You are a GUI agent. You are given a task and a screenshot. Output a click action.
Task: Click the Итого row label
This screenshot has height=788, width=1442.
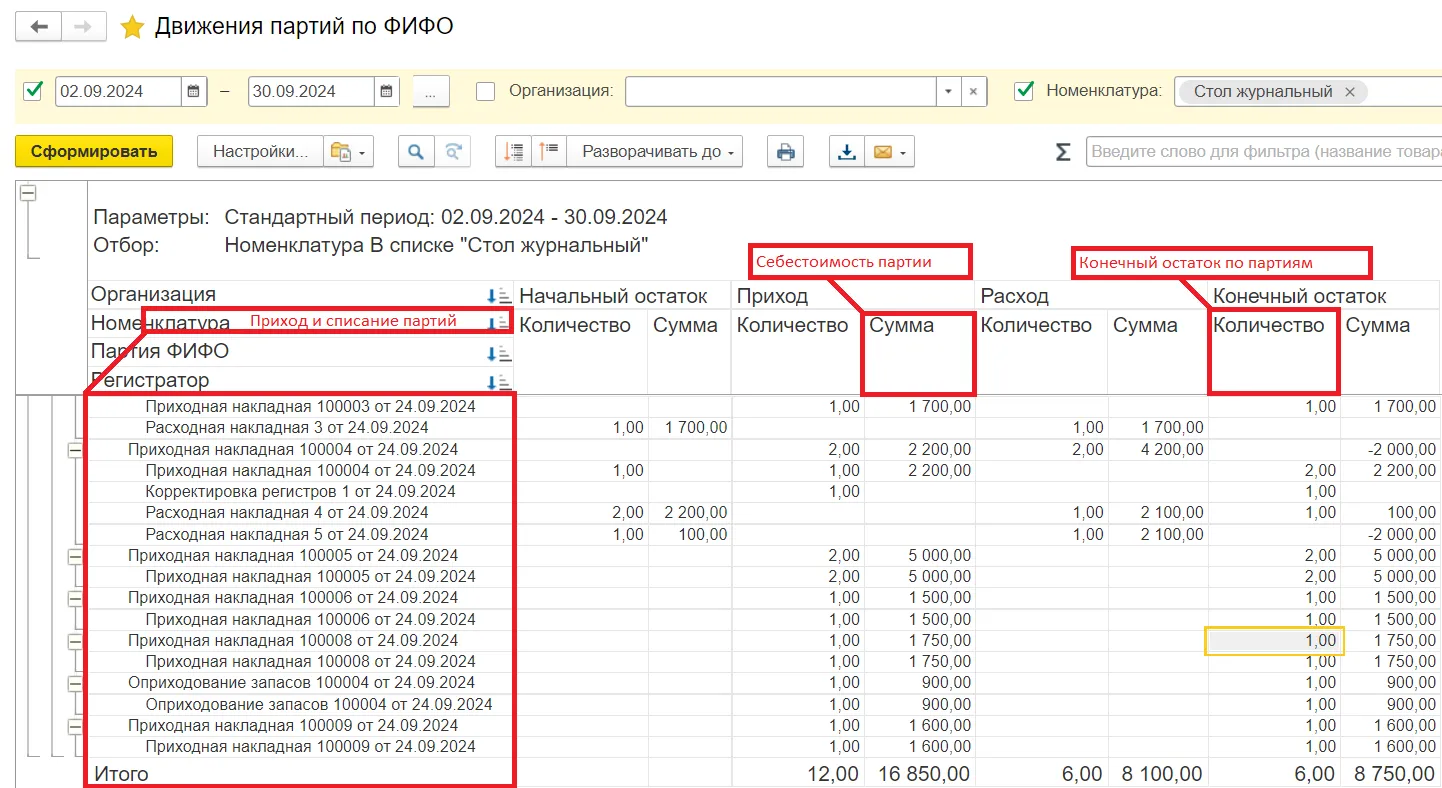121,774
